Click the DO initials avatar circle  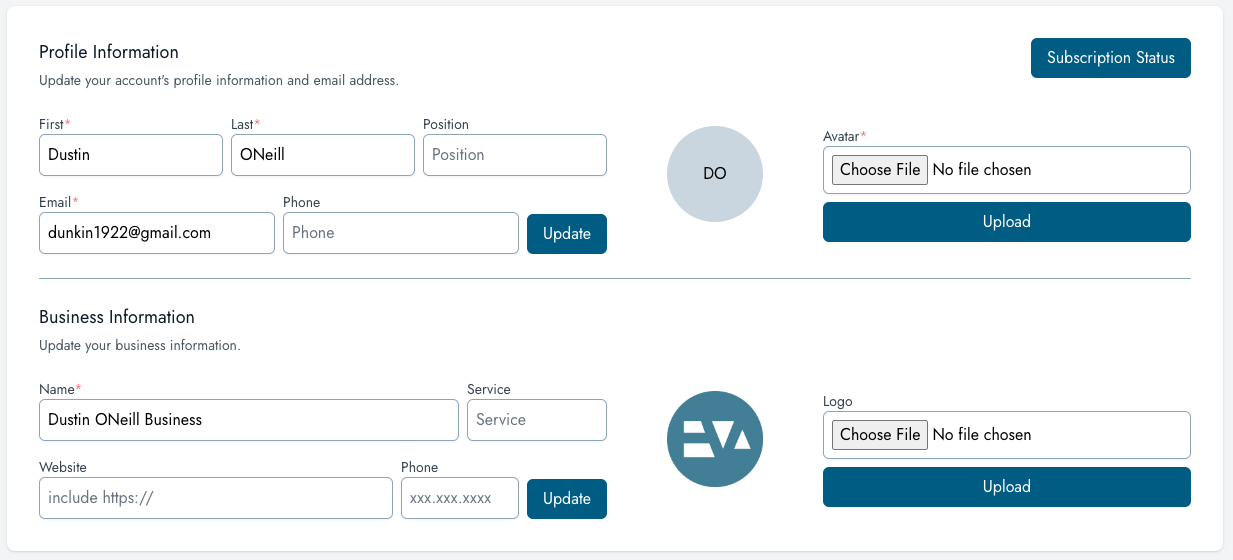[714, 174]
